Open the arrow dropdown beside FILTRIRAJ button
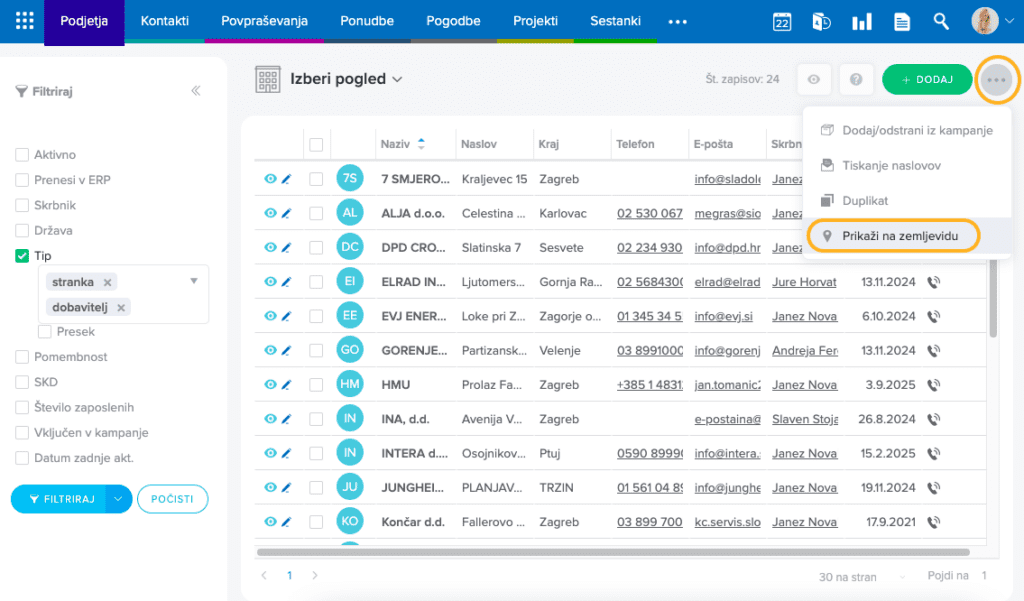Image resolution: width=1024 pixels, height=601 pixels. (x=120, y=498)
